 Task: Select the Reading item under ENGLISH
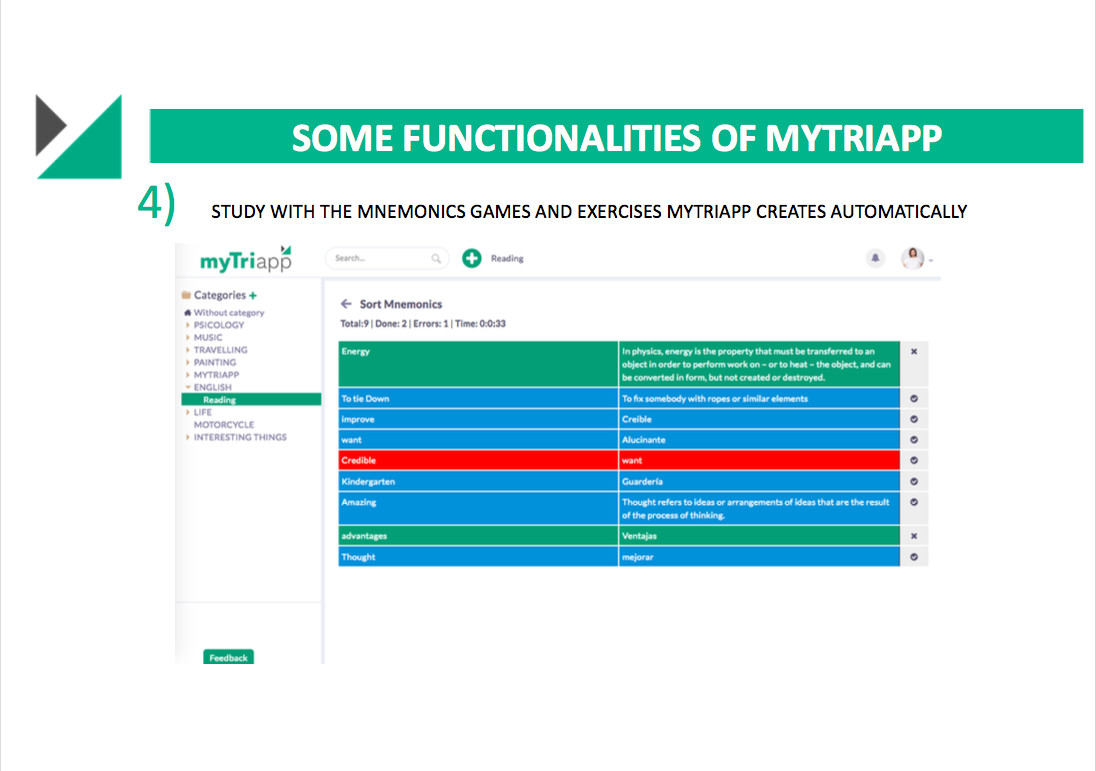pos(219,400)
